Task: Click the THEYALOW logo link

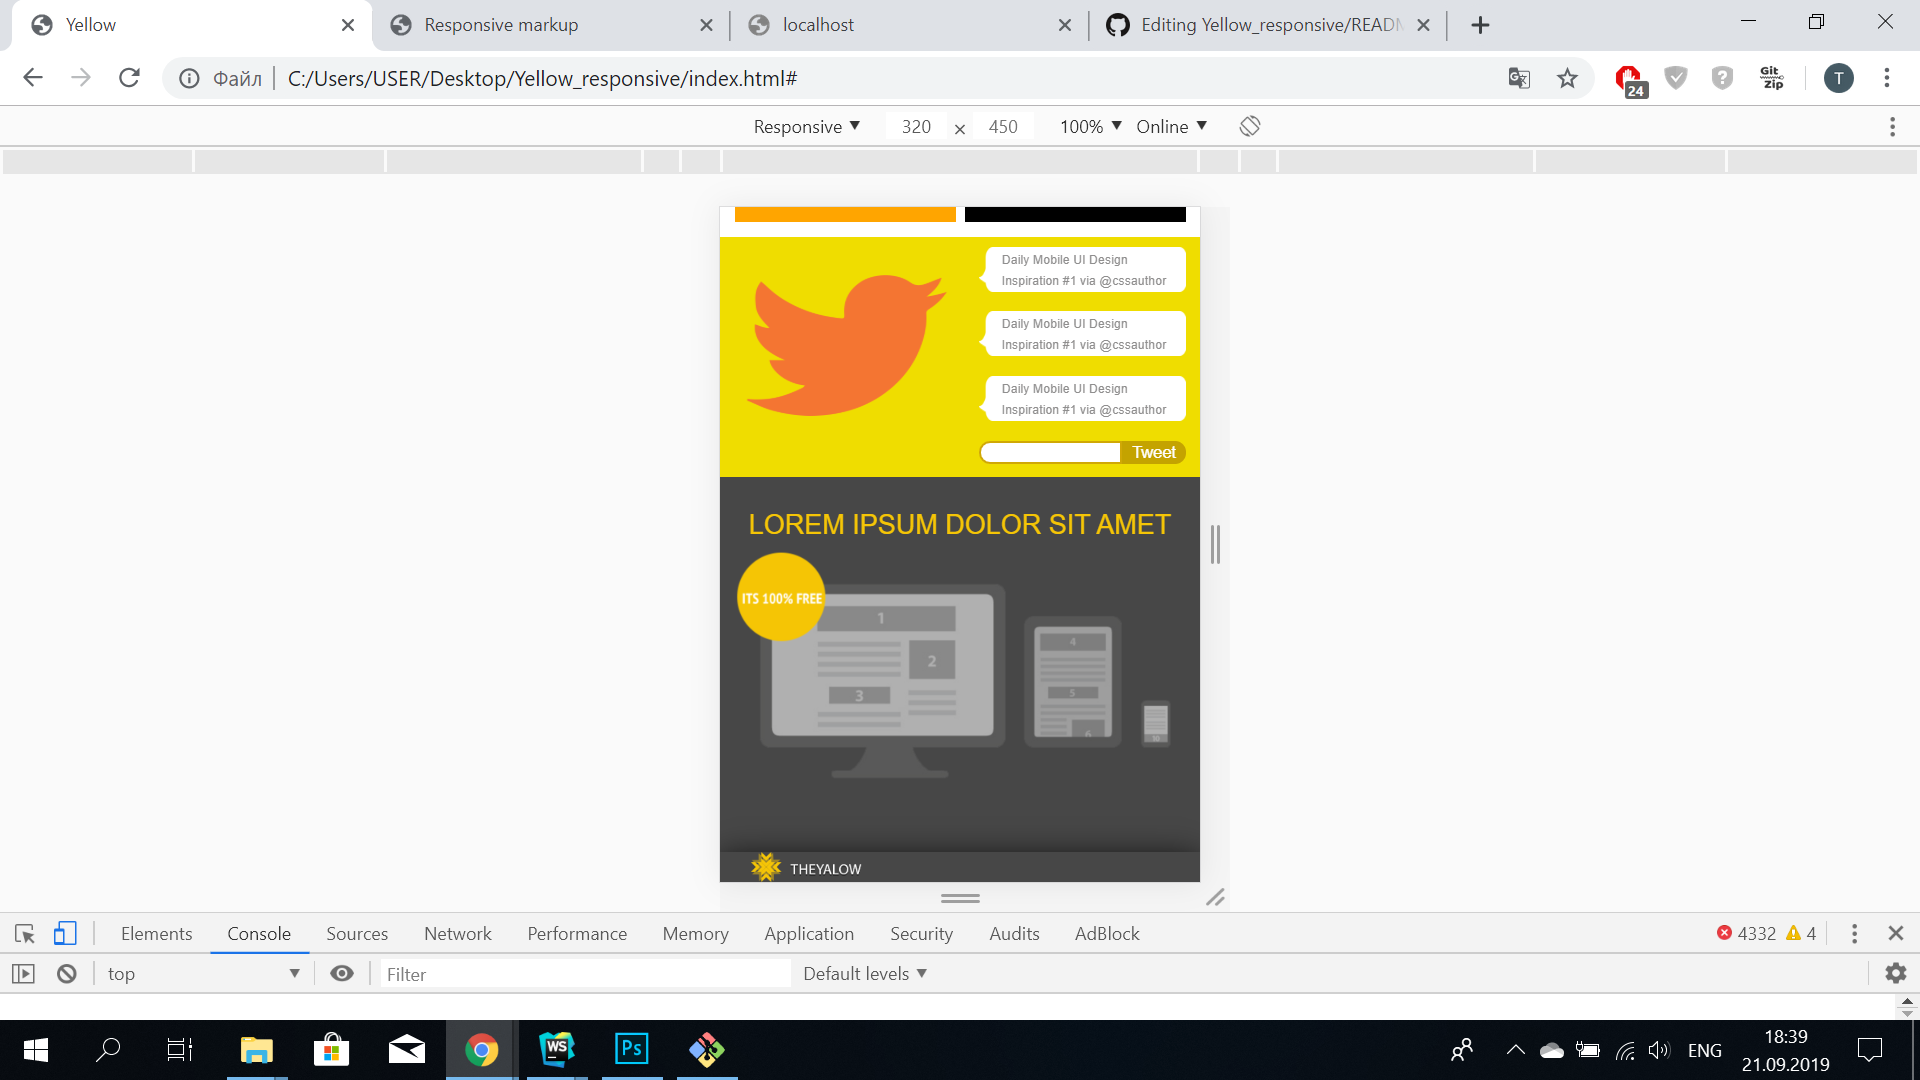Action: (x=806, y=867)
